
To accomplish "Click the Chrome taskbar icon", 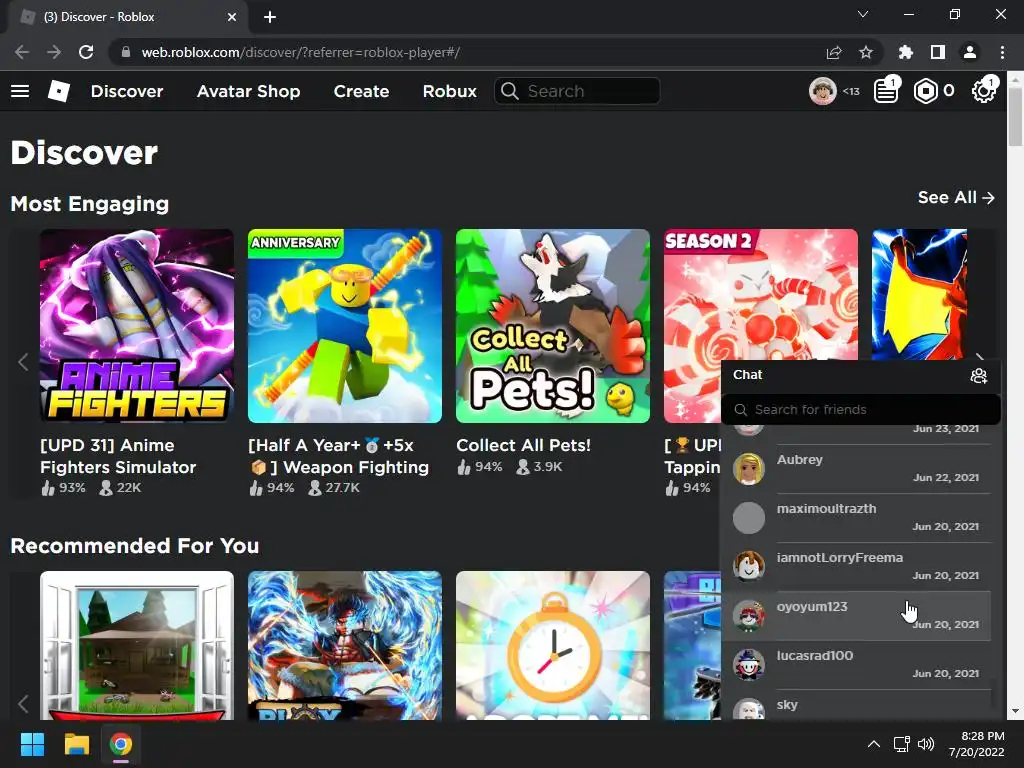I will click(x=121, y=744).
